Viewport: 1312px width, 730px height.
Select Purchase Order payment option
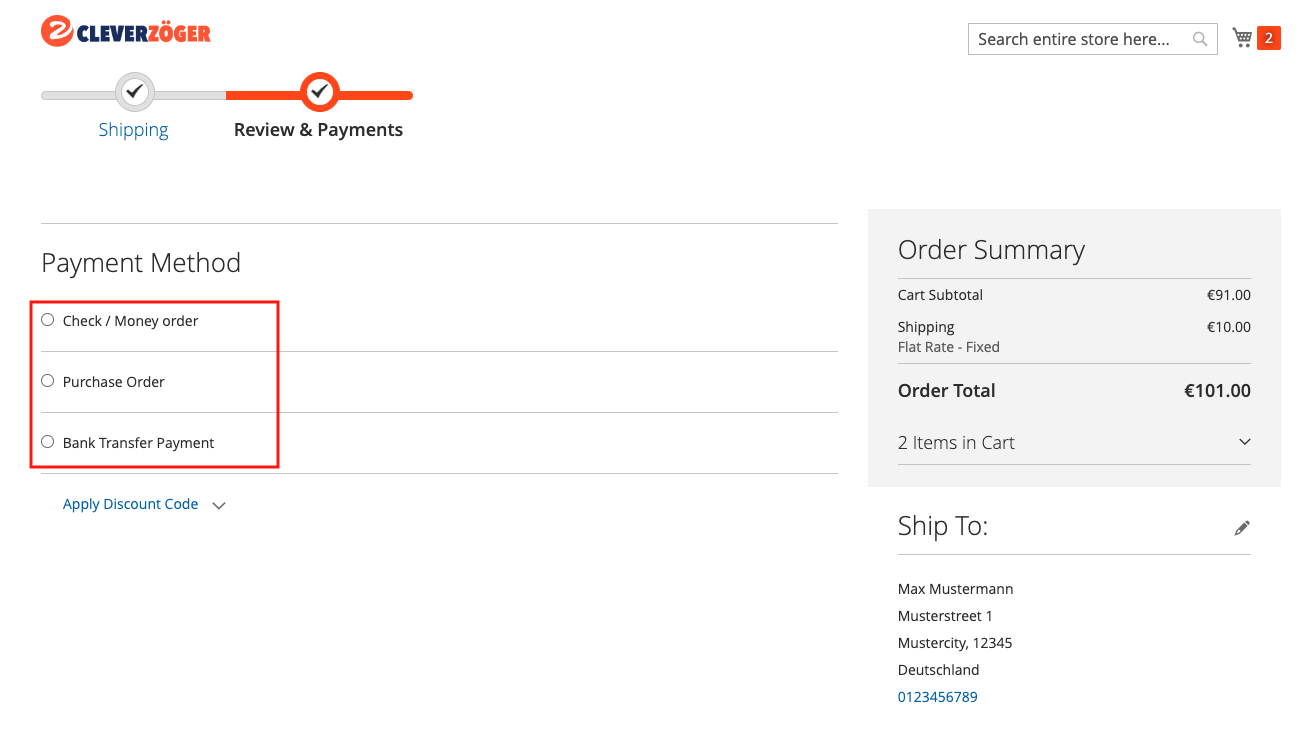click(47, 381)
